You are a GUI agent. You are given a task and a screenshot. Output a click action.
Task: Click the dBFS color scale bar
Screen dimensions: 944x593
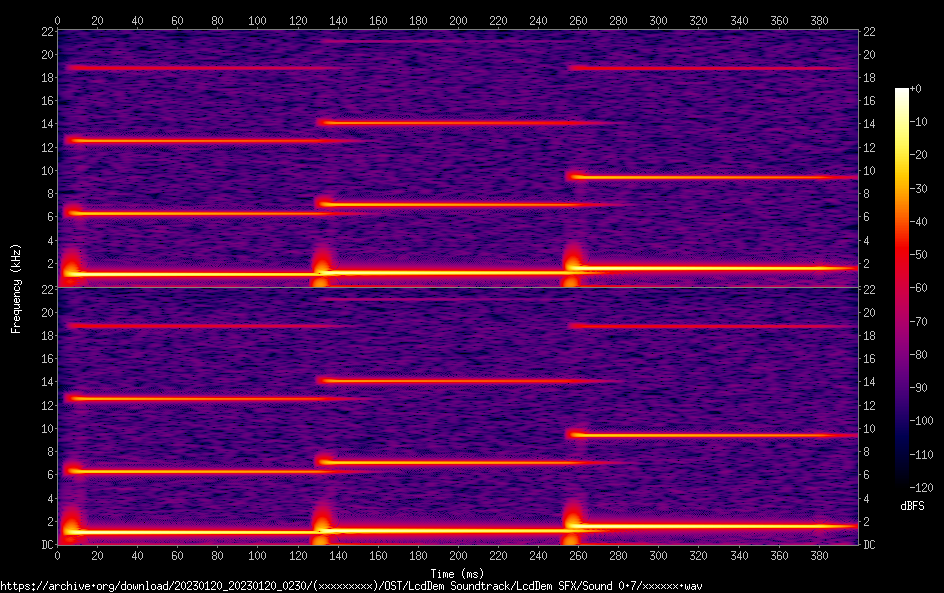(902, 285)
